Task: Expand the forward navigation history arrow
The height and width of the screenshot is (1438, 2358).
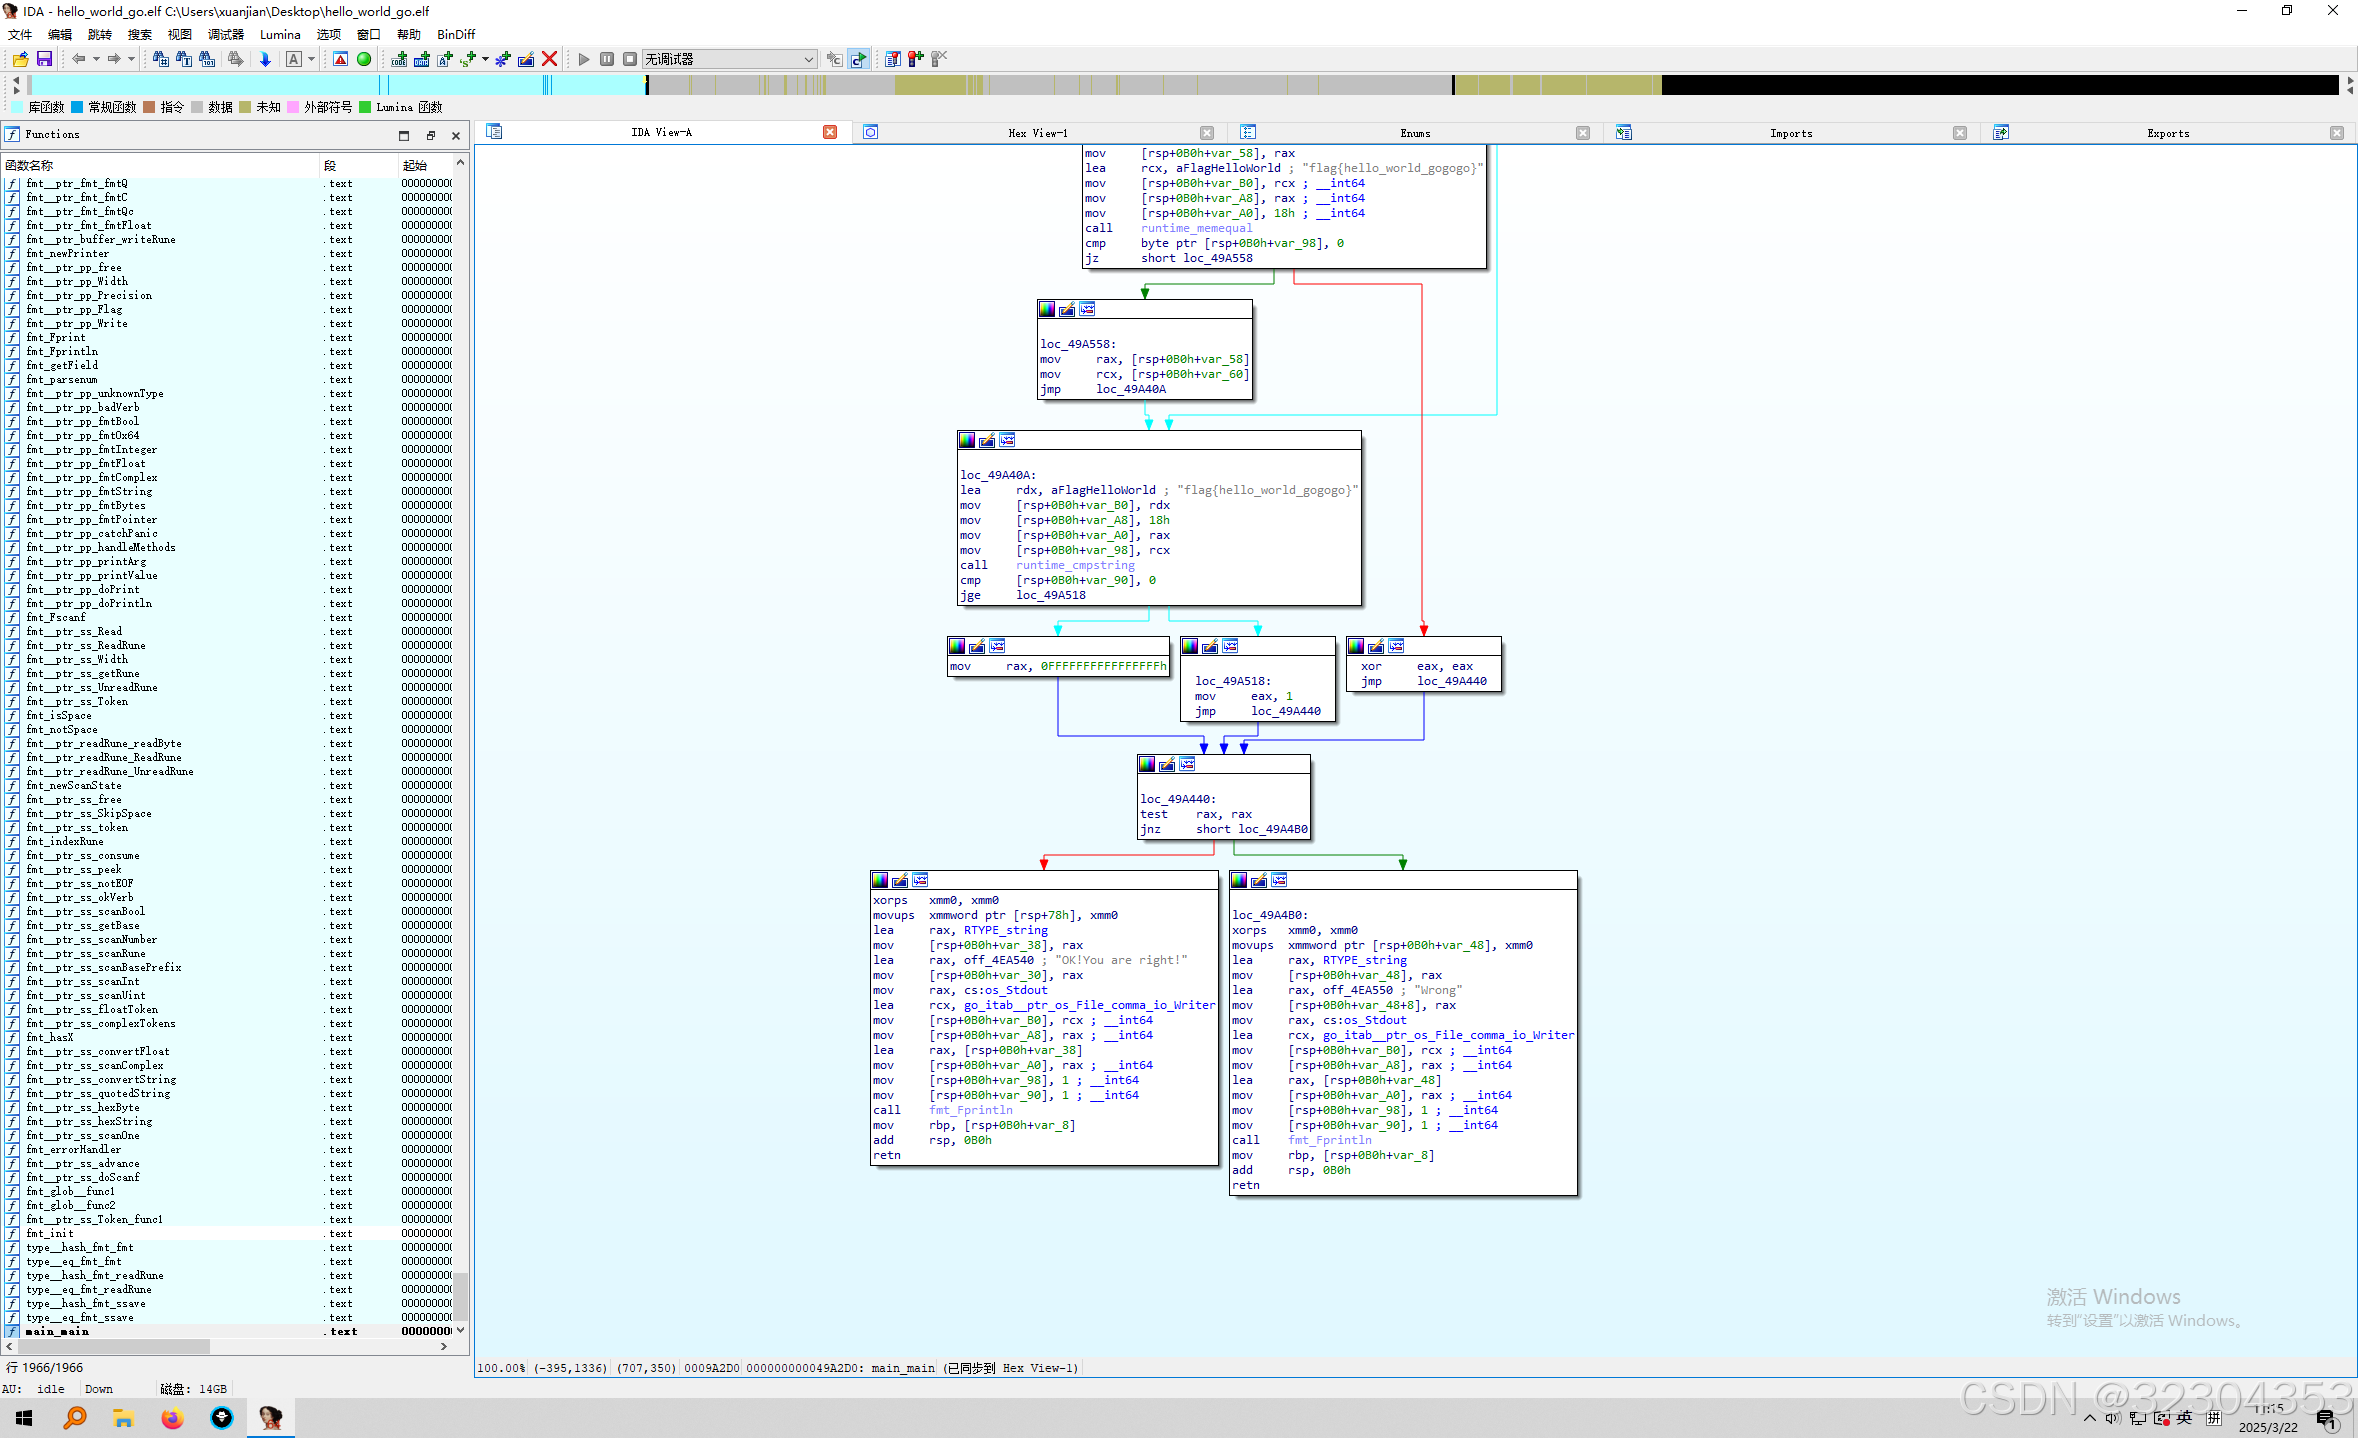Action: pyautogui.click(x=131, y=59)
